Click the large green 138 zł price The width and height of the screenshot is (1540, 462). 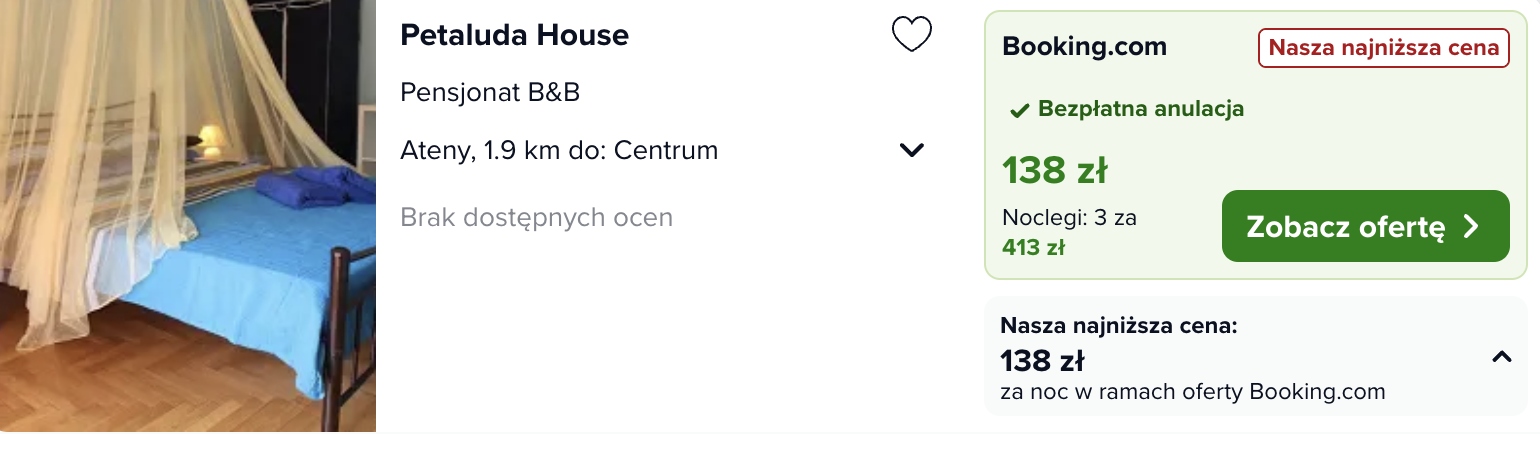point(1055,171)
